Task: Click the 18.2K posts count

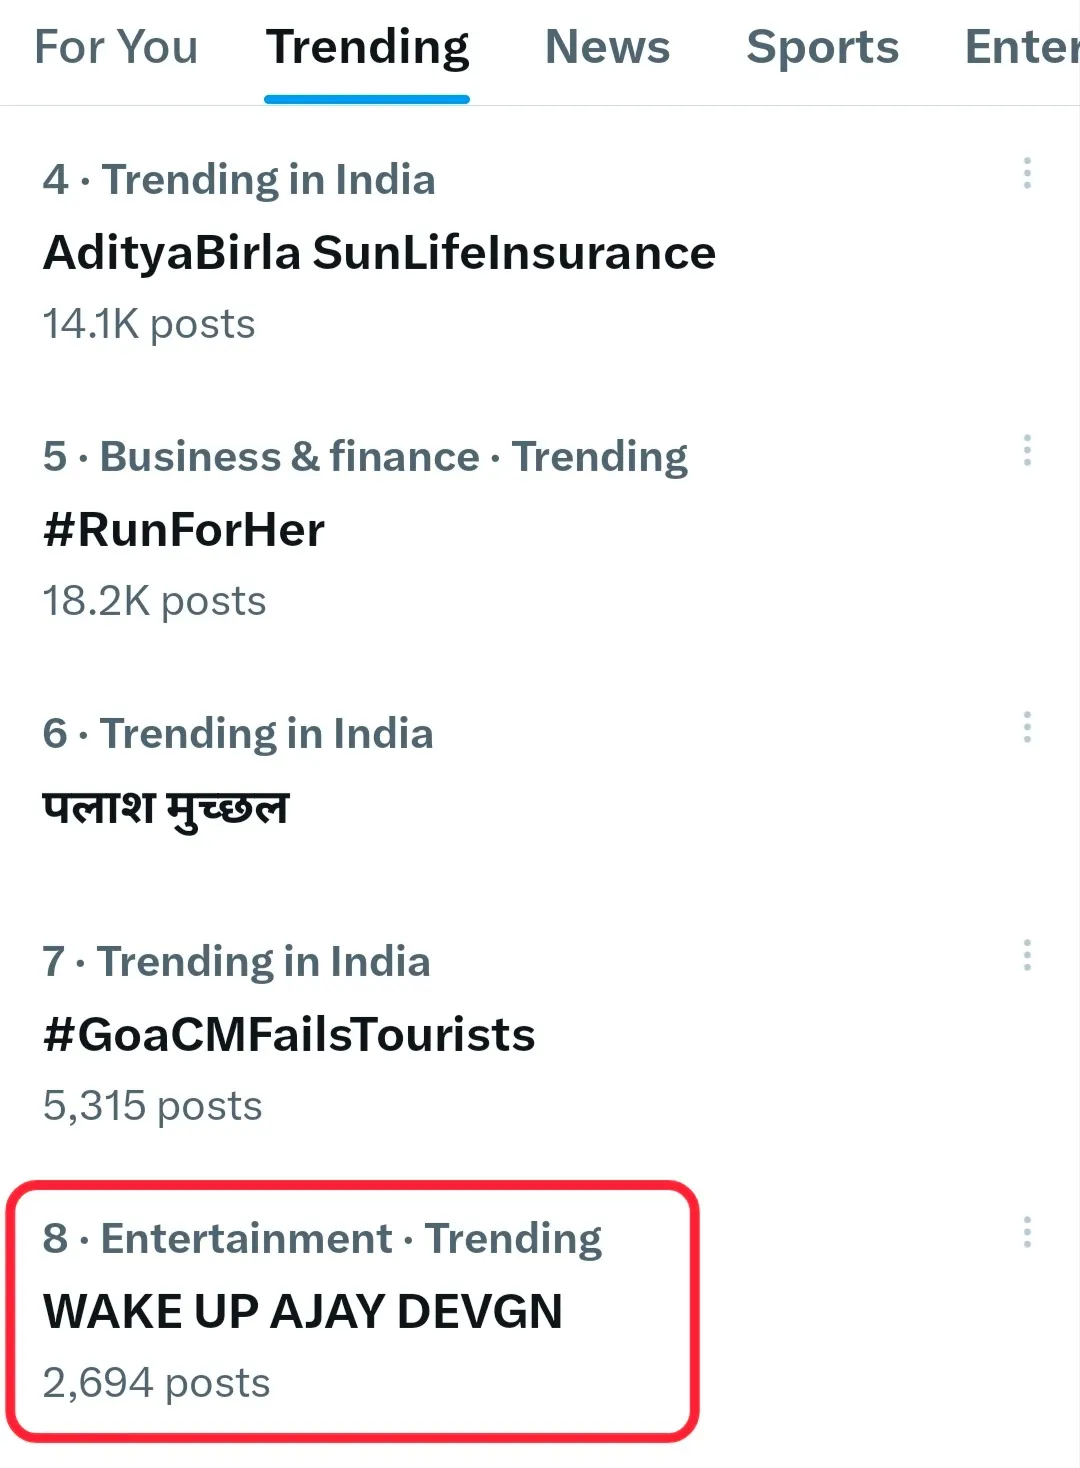Action: click(x=154, y=602)
